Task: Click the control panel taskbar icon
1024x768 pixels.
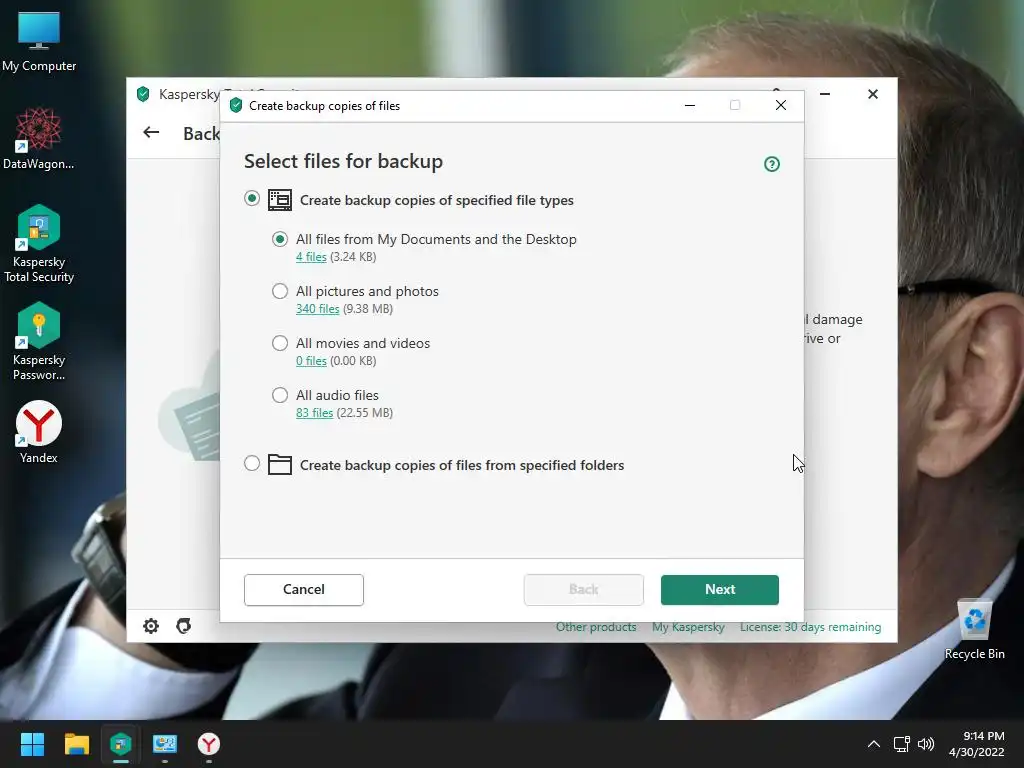Action: coord(165,744)
